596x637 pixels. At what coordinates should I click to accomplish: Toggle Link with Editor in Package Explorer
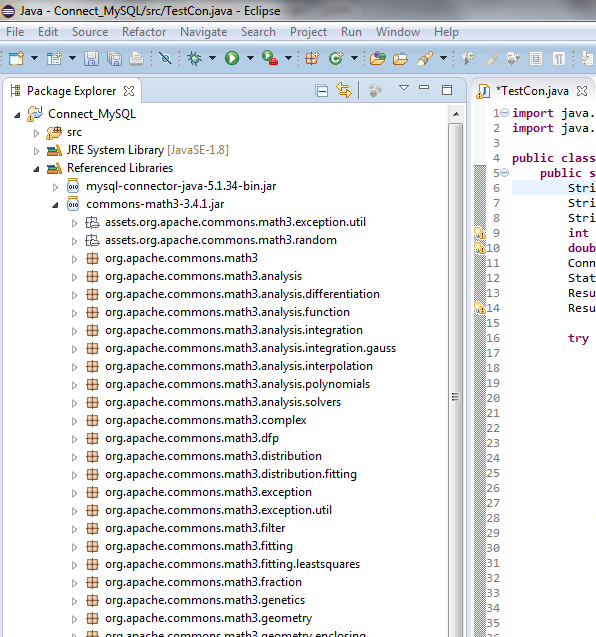pos(344,90)
